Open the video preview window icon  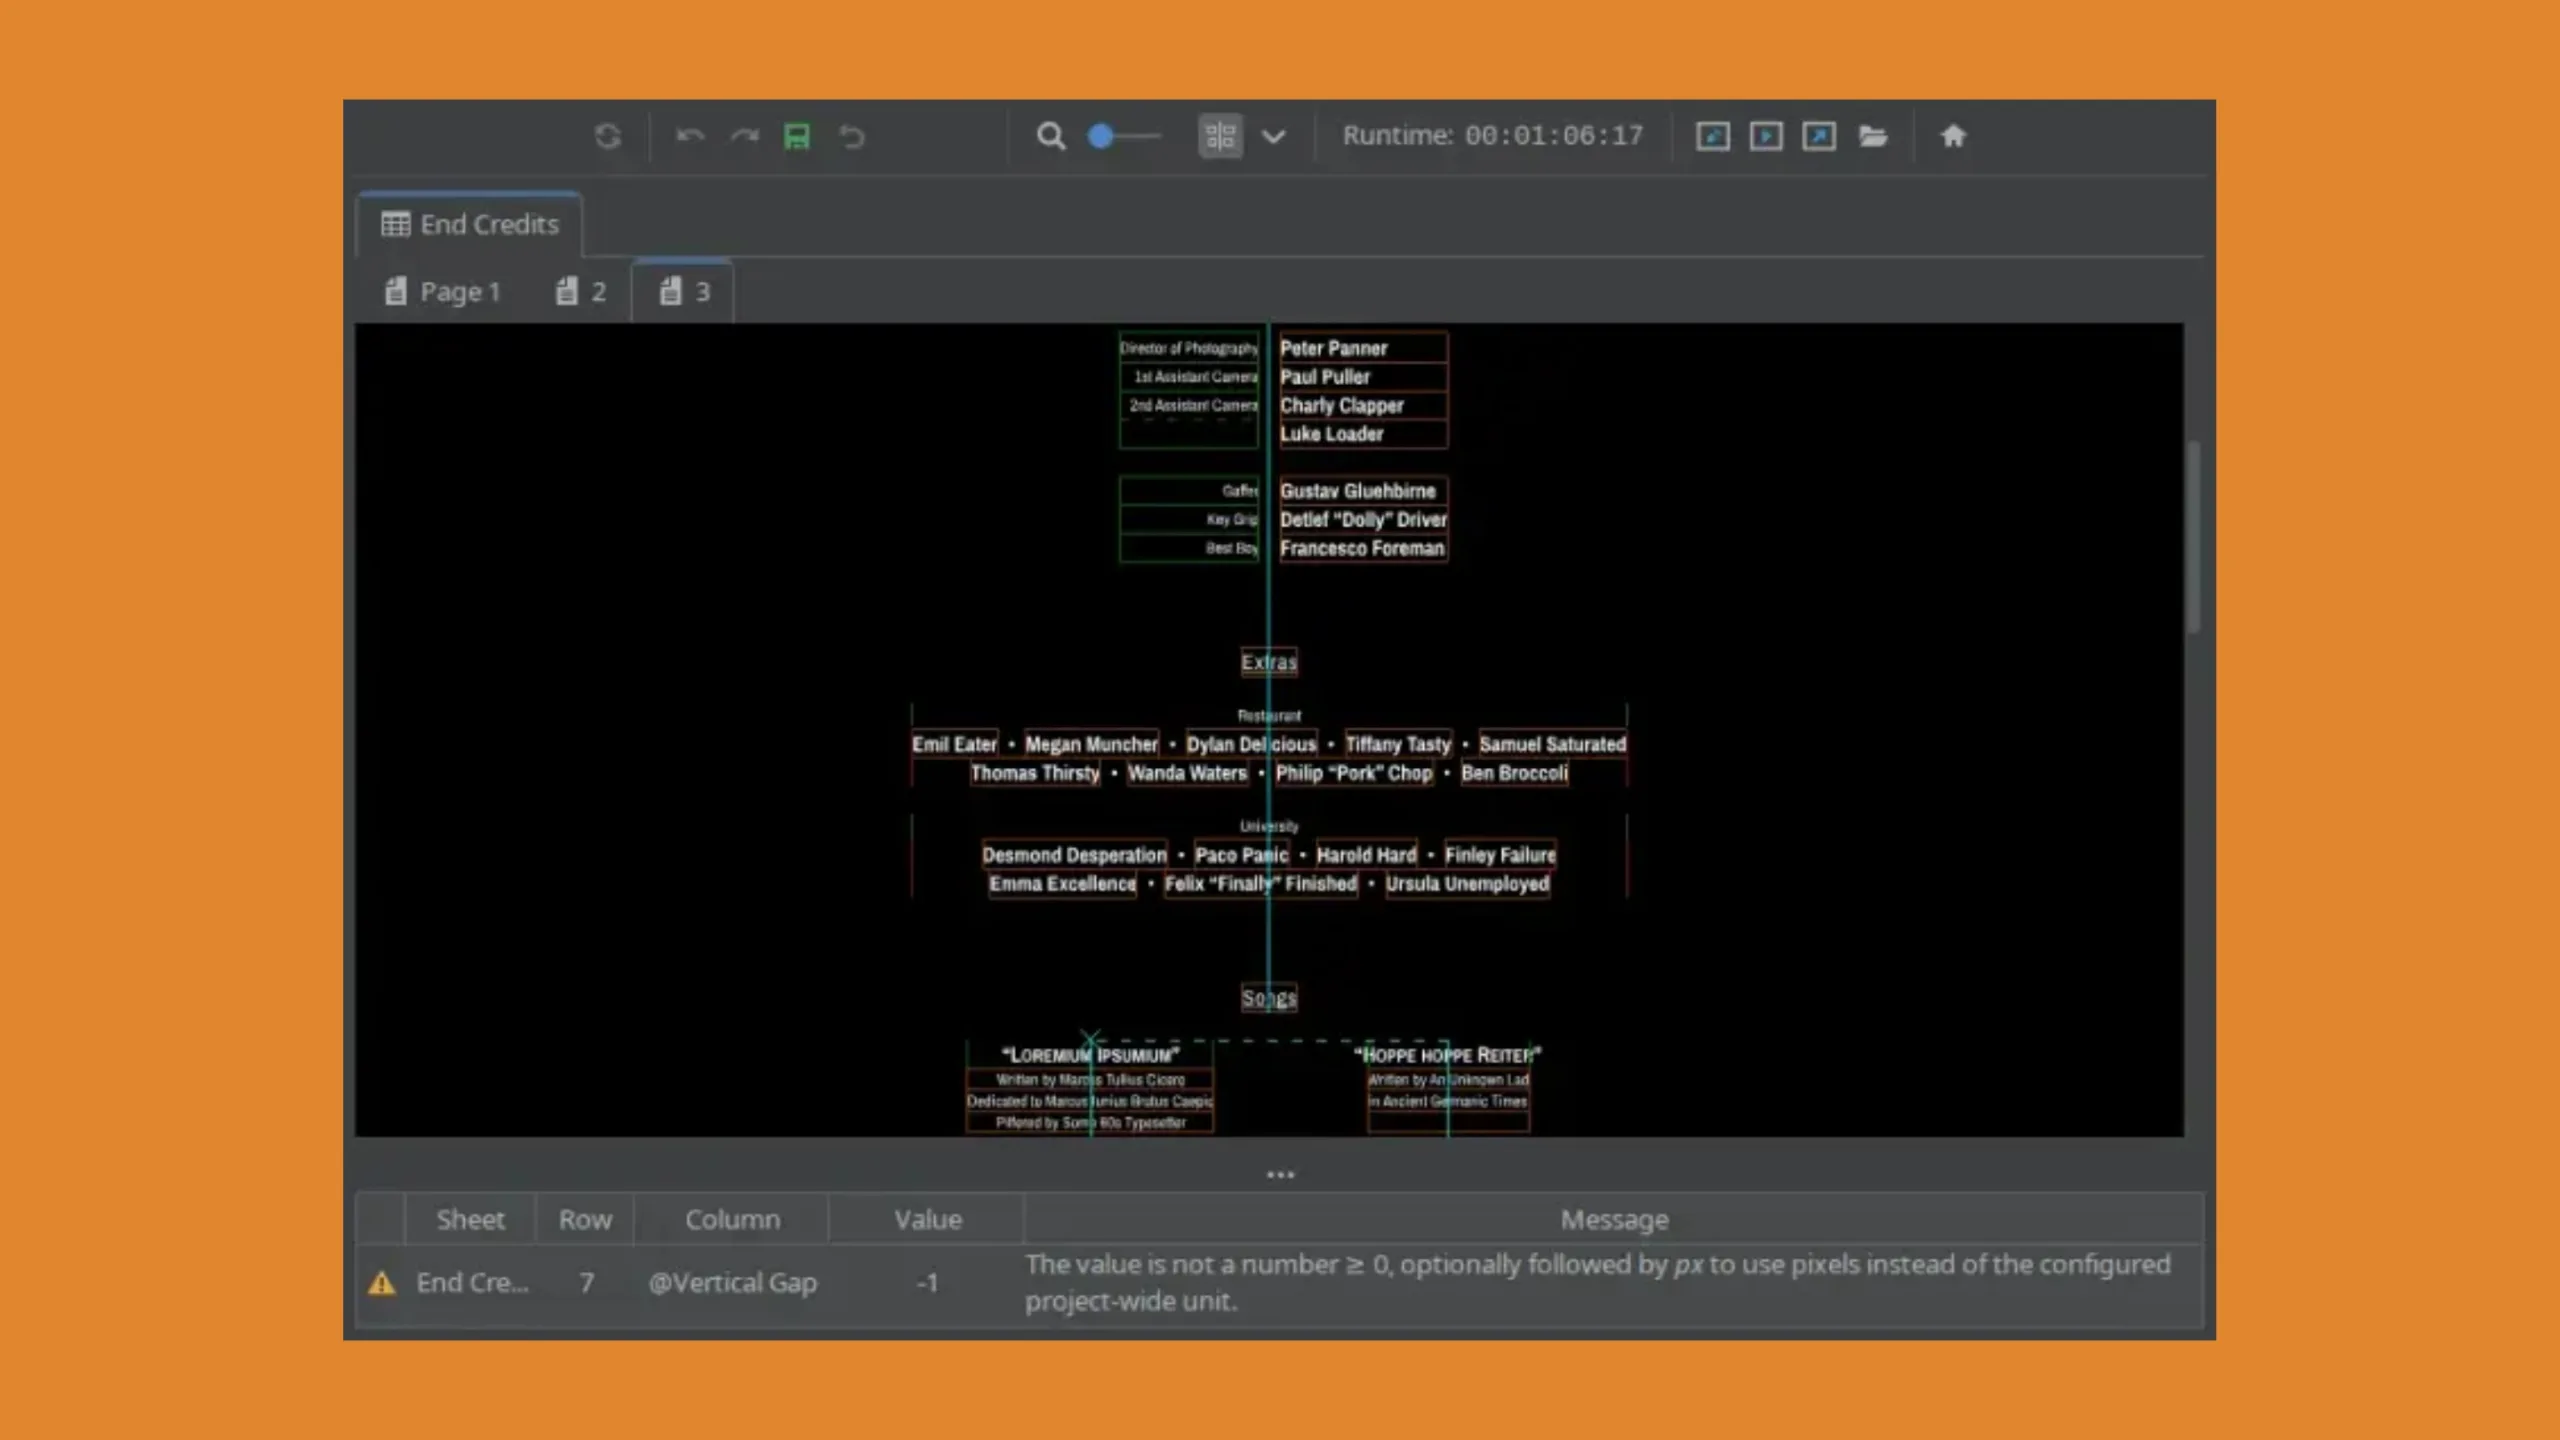[x=1766, y=136]
